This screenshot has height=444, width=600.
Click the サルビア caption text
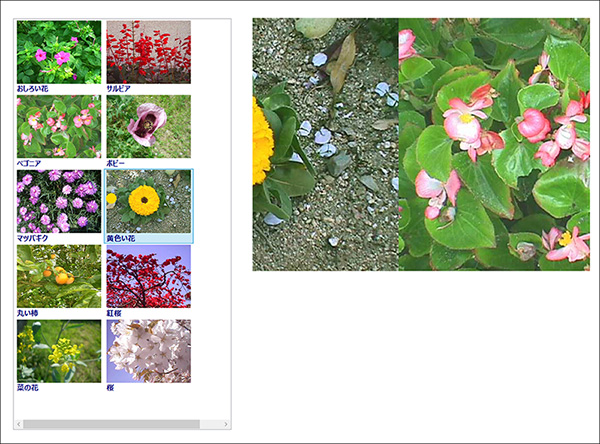pyautogui.click(x=118, y=89)
